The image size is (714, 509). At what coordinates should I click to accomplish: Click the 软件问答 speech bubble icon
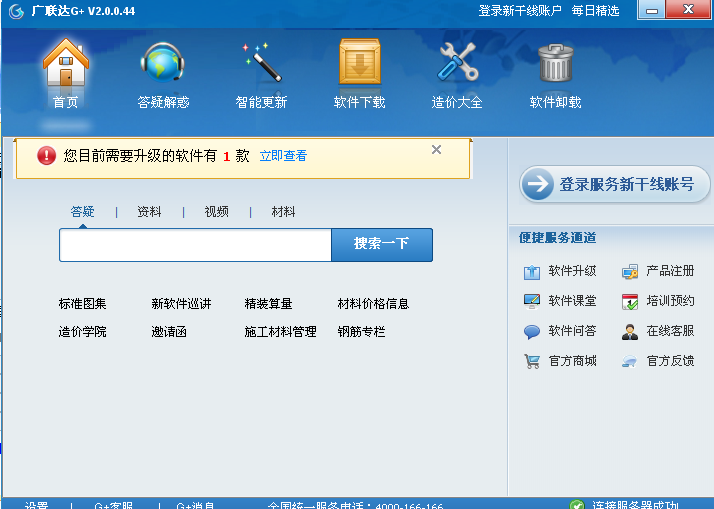(x=531, y=332)
